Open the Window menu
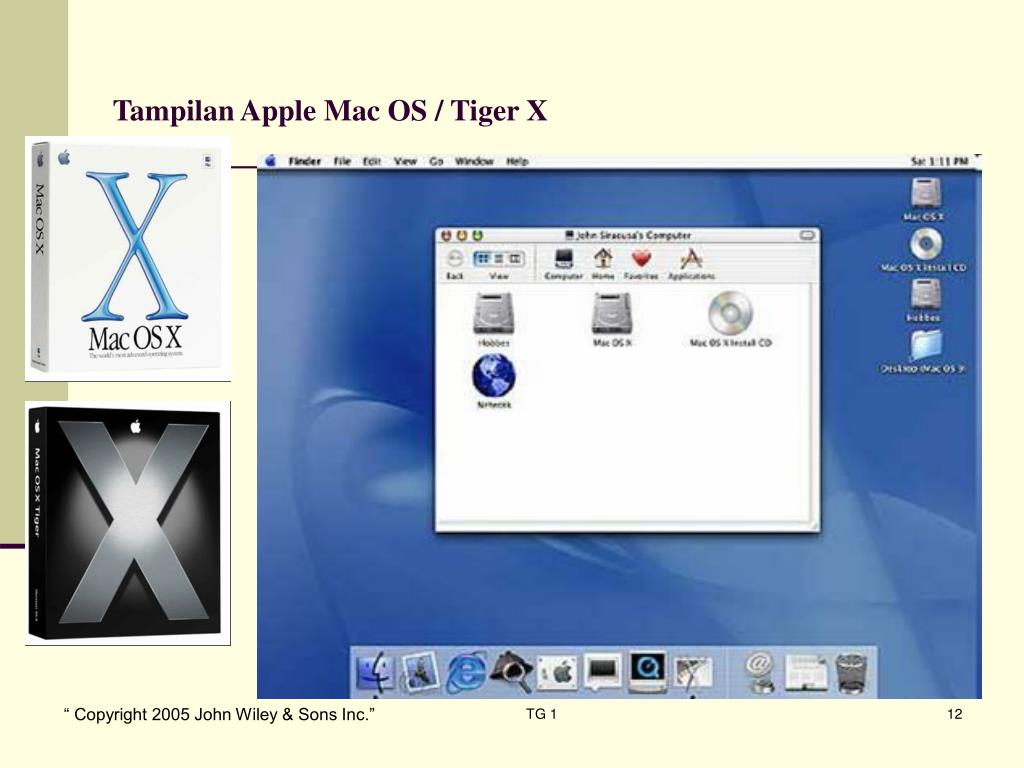Viewport: 1024px width, 768px height. [474, 161]
